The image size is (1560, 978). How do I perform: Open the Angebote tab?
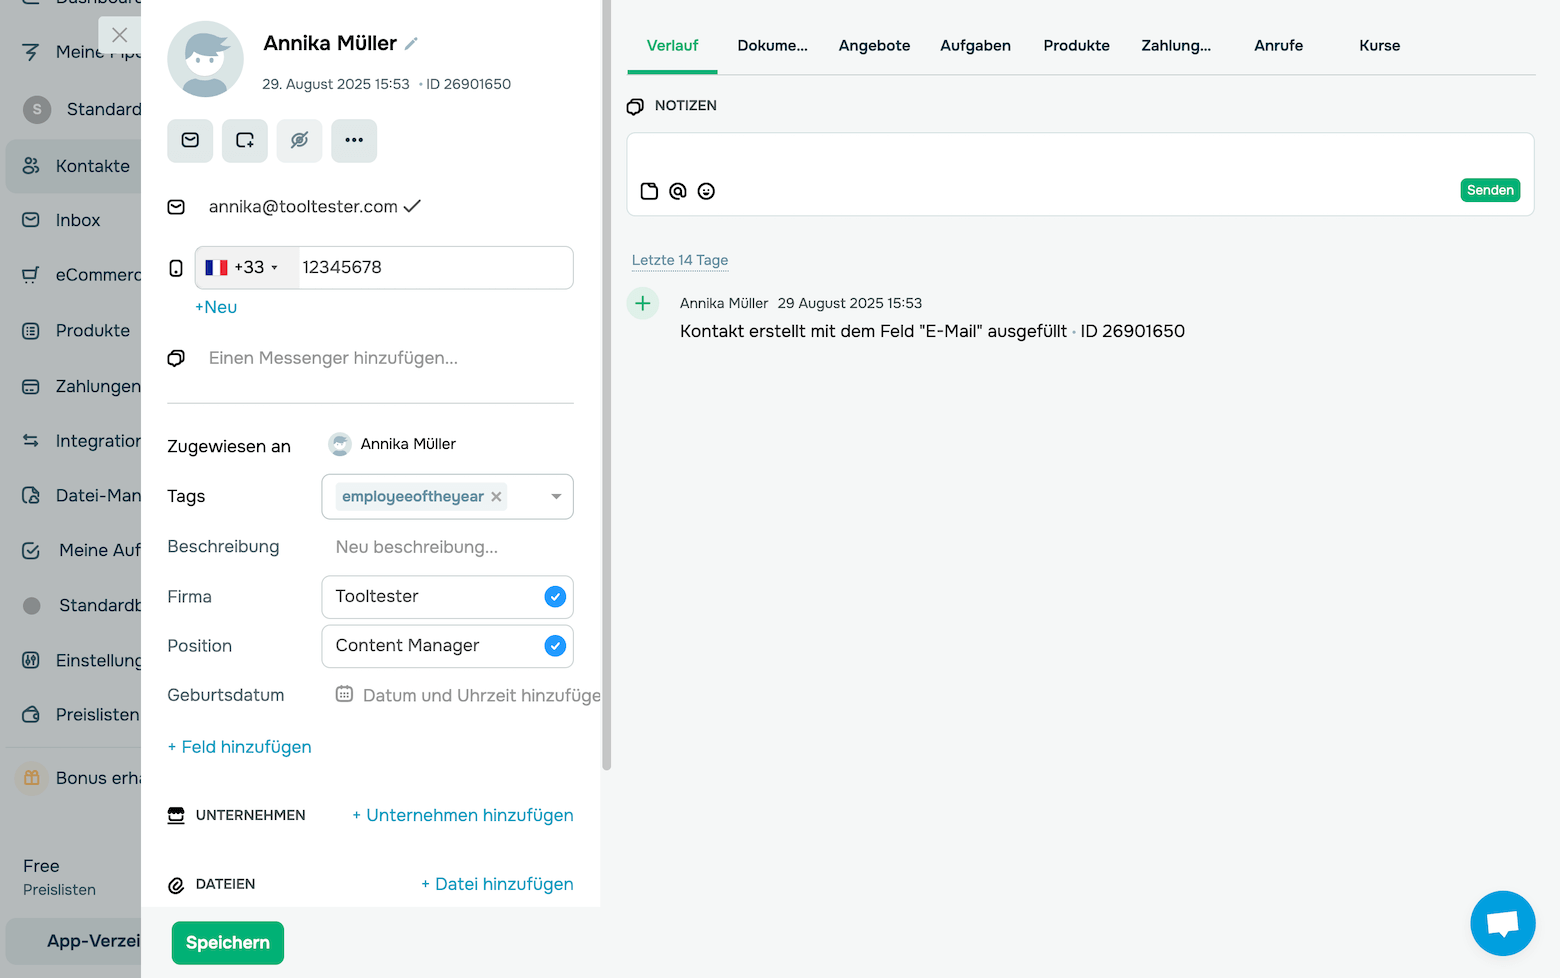[874, 46]
